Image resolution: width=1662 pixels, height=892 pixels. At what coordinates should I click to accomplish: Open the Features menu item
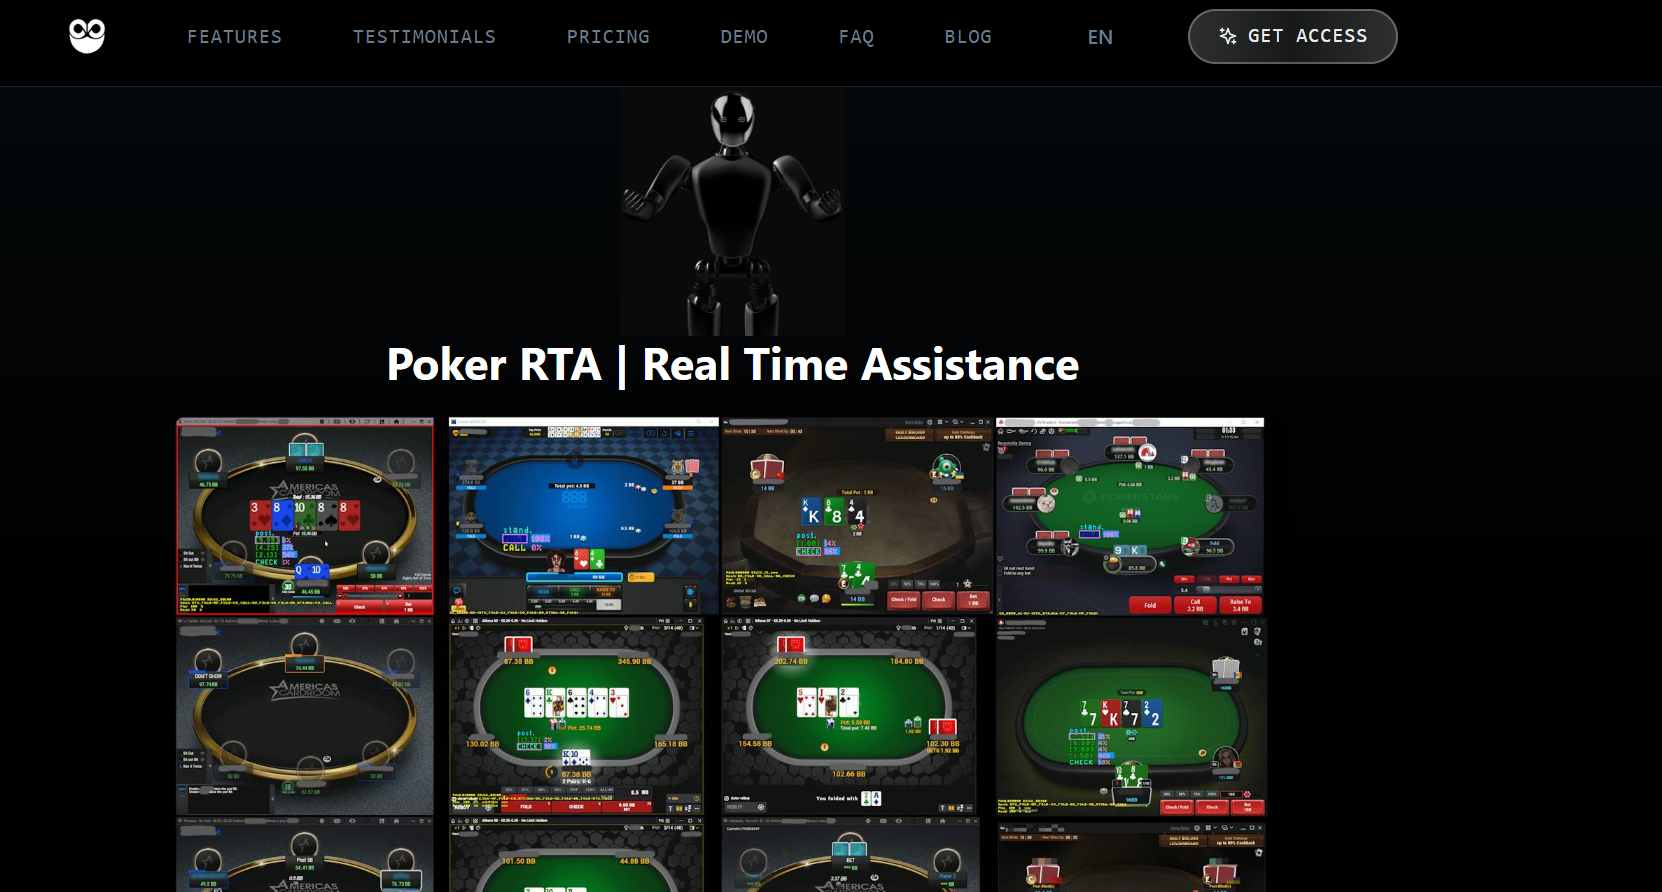(235, 37)
